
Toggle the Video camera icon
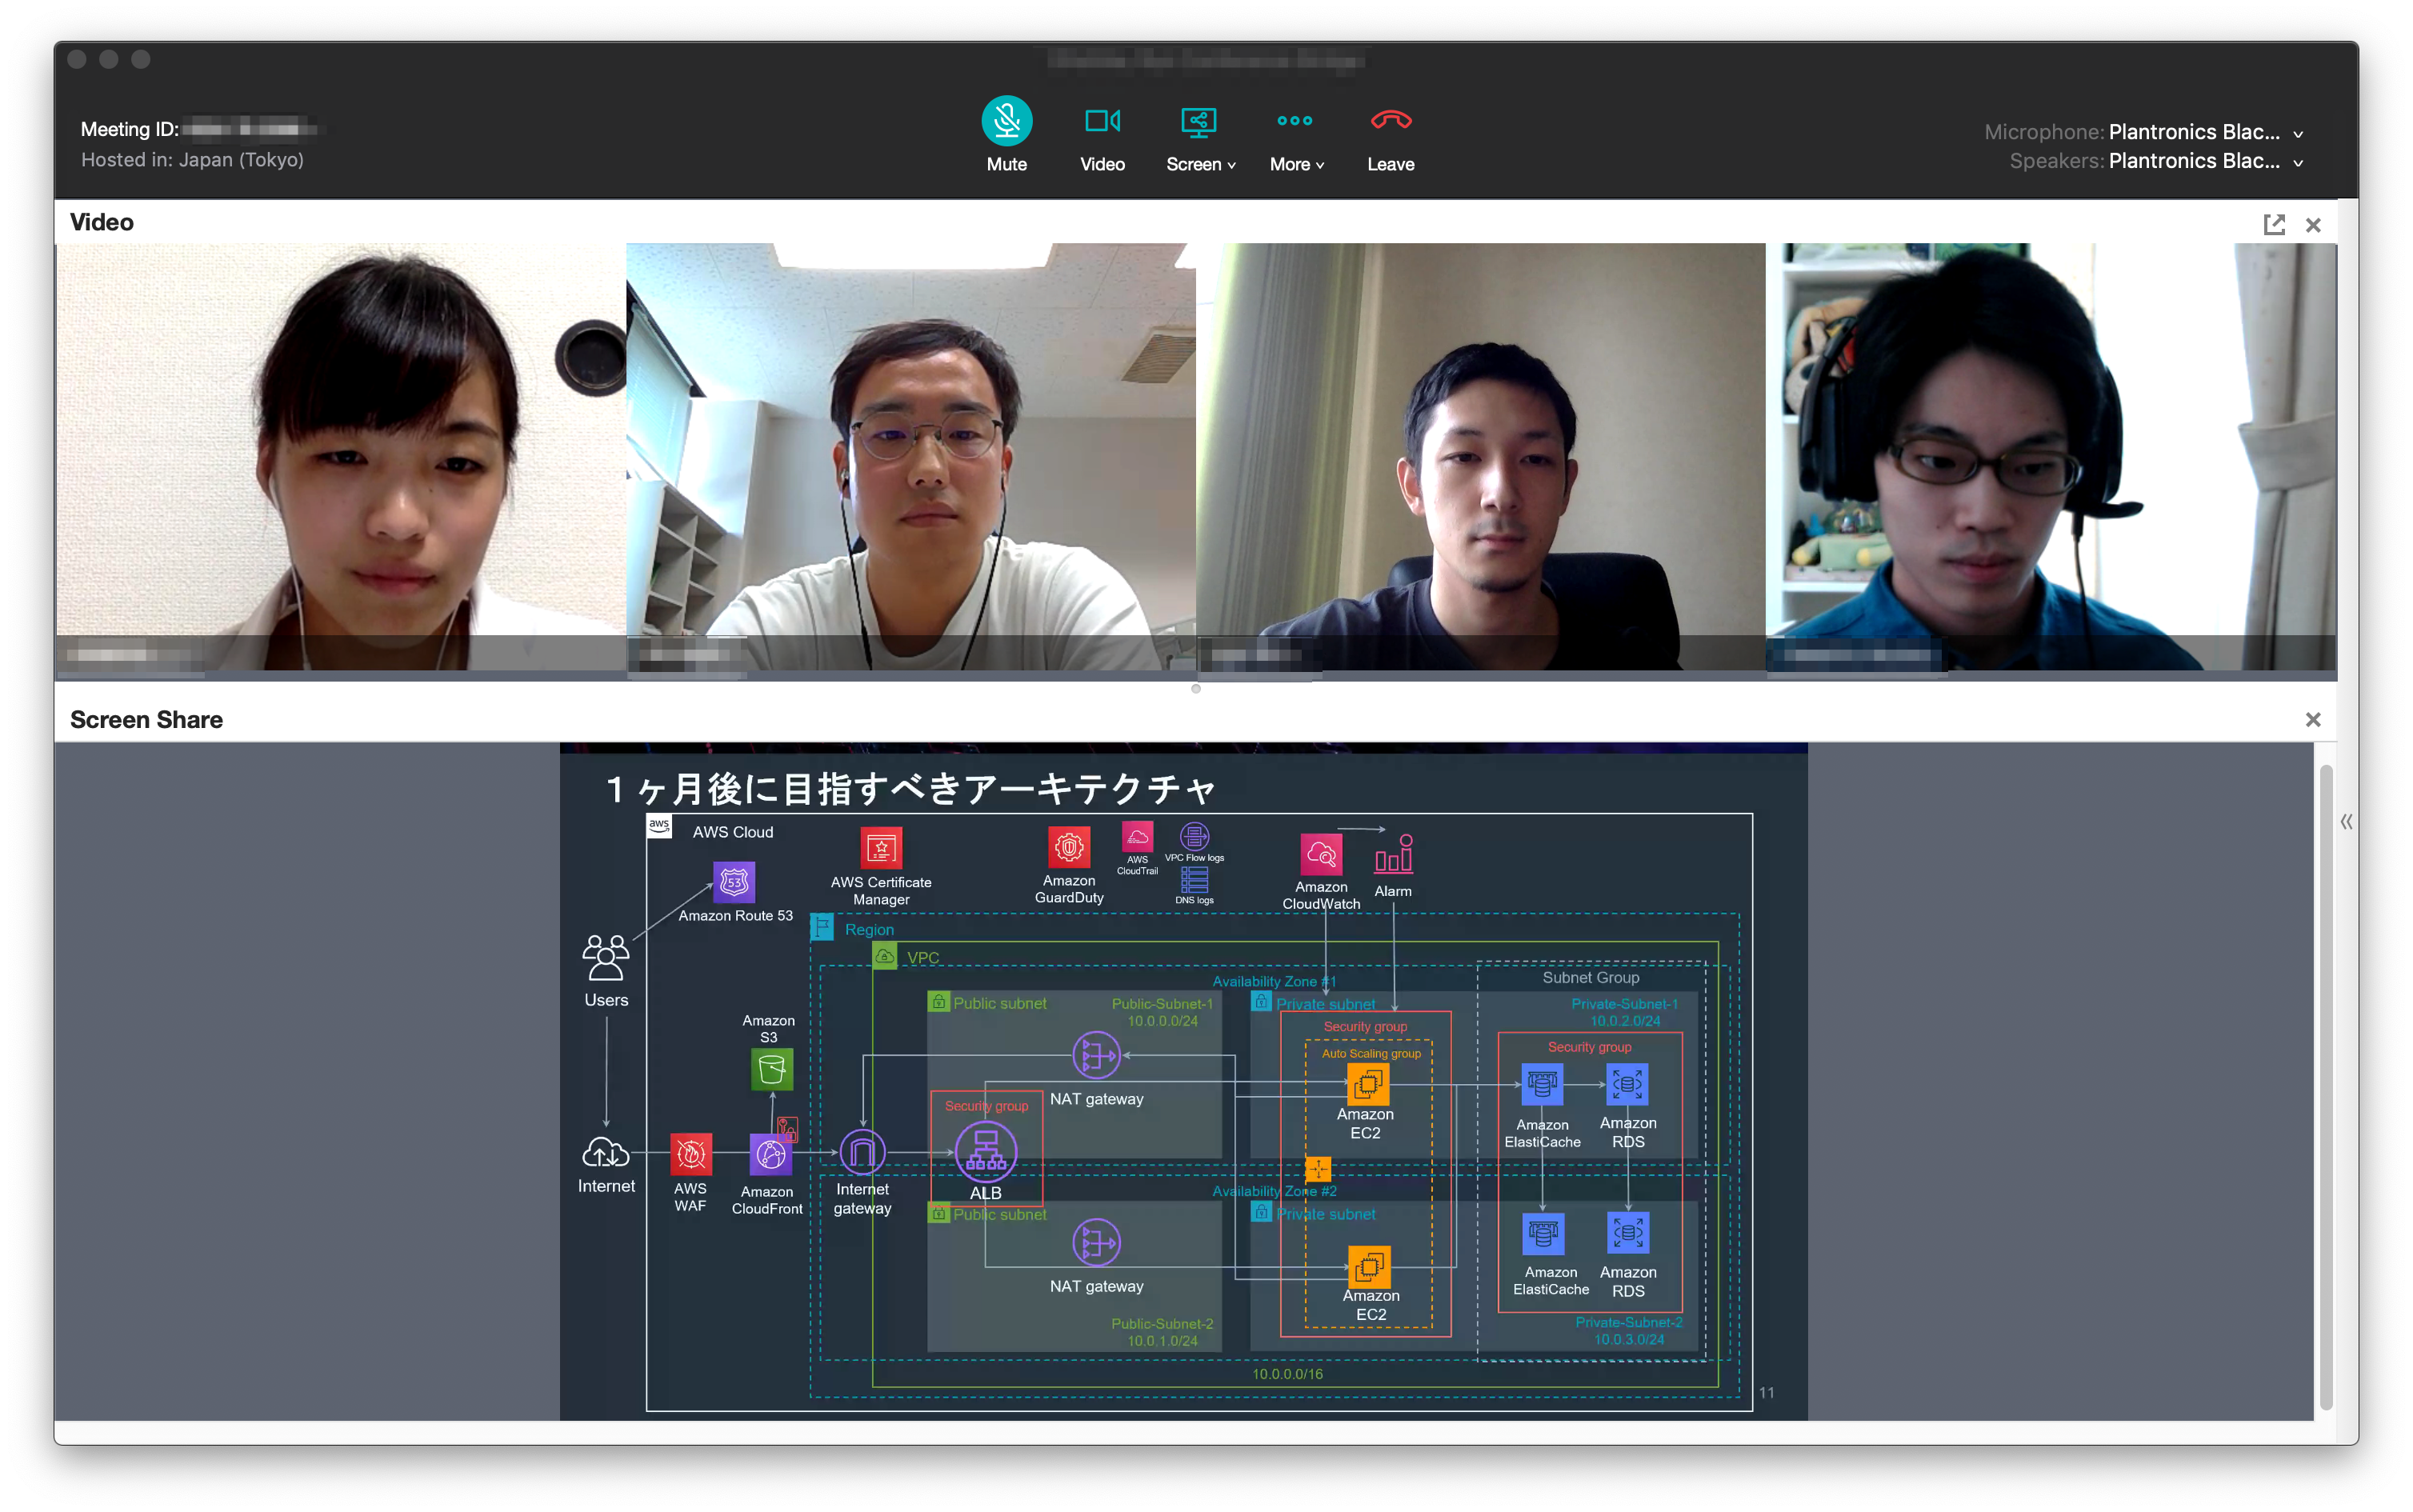(1102, 122)
